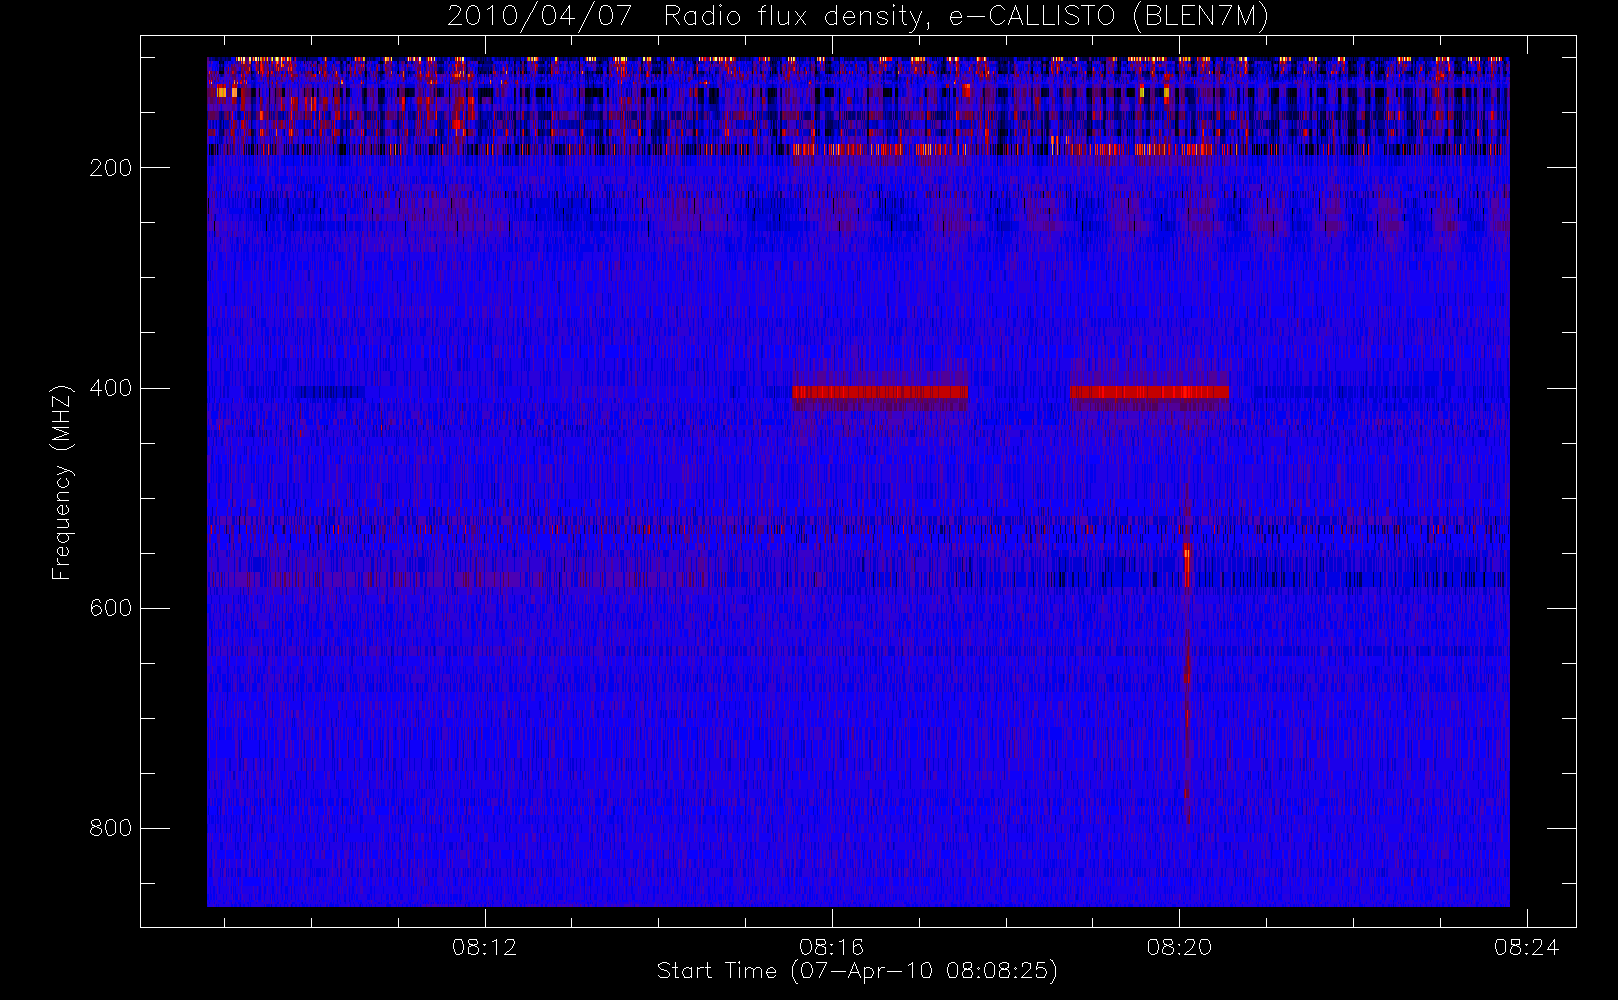Image resolution: width=1618 pixels, height=1000 pixels.
Task: Click the 600 frequency tick label
Action: coord(111,608)
